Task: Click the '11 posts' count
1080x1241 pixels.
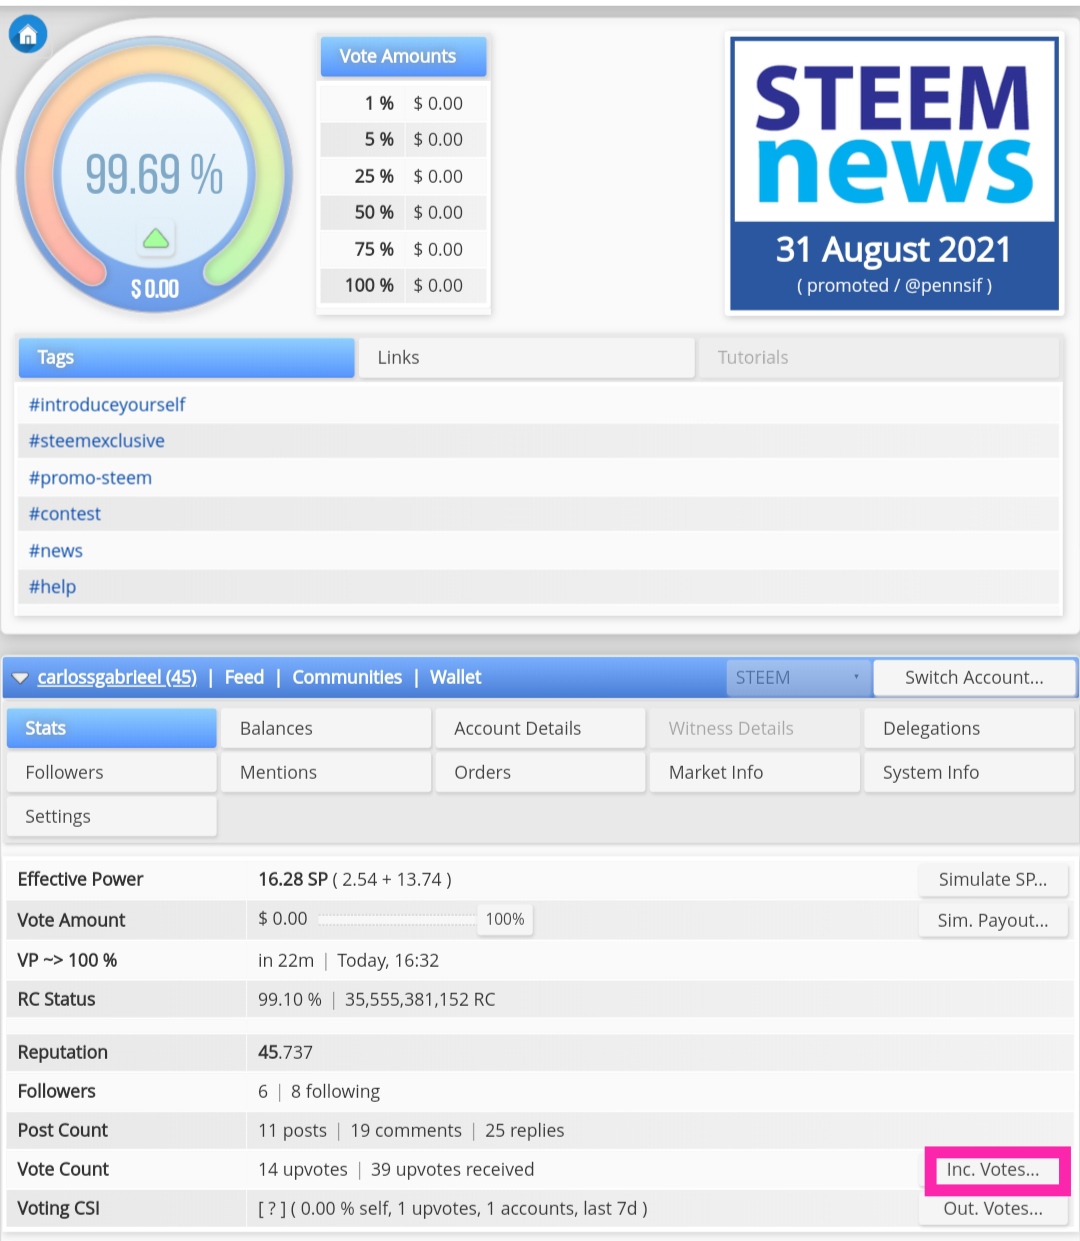Action: (292, 1130)
